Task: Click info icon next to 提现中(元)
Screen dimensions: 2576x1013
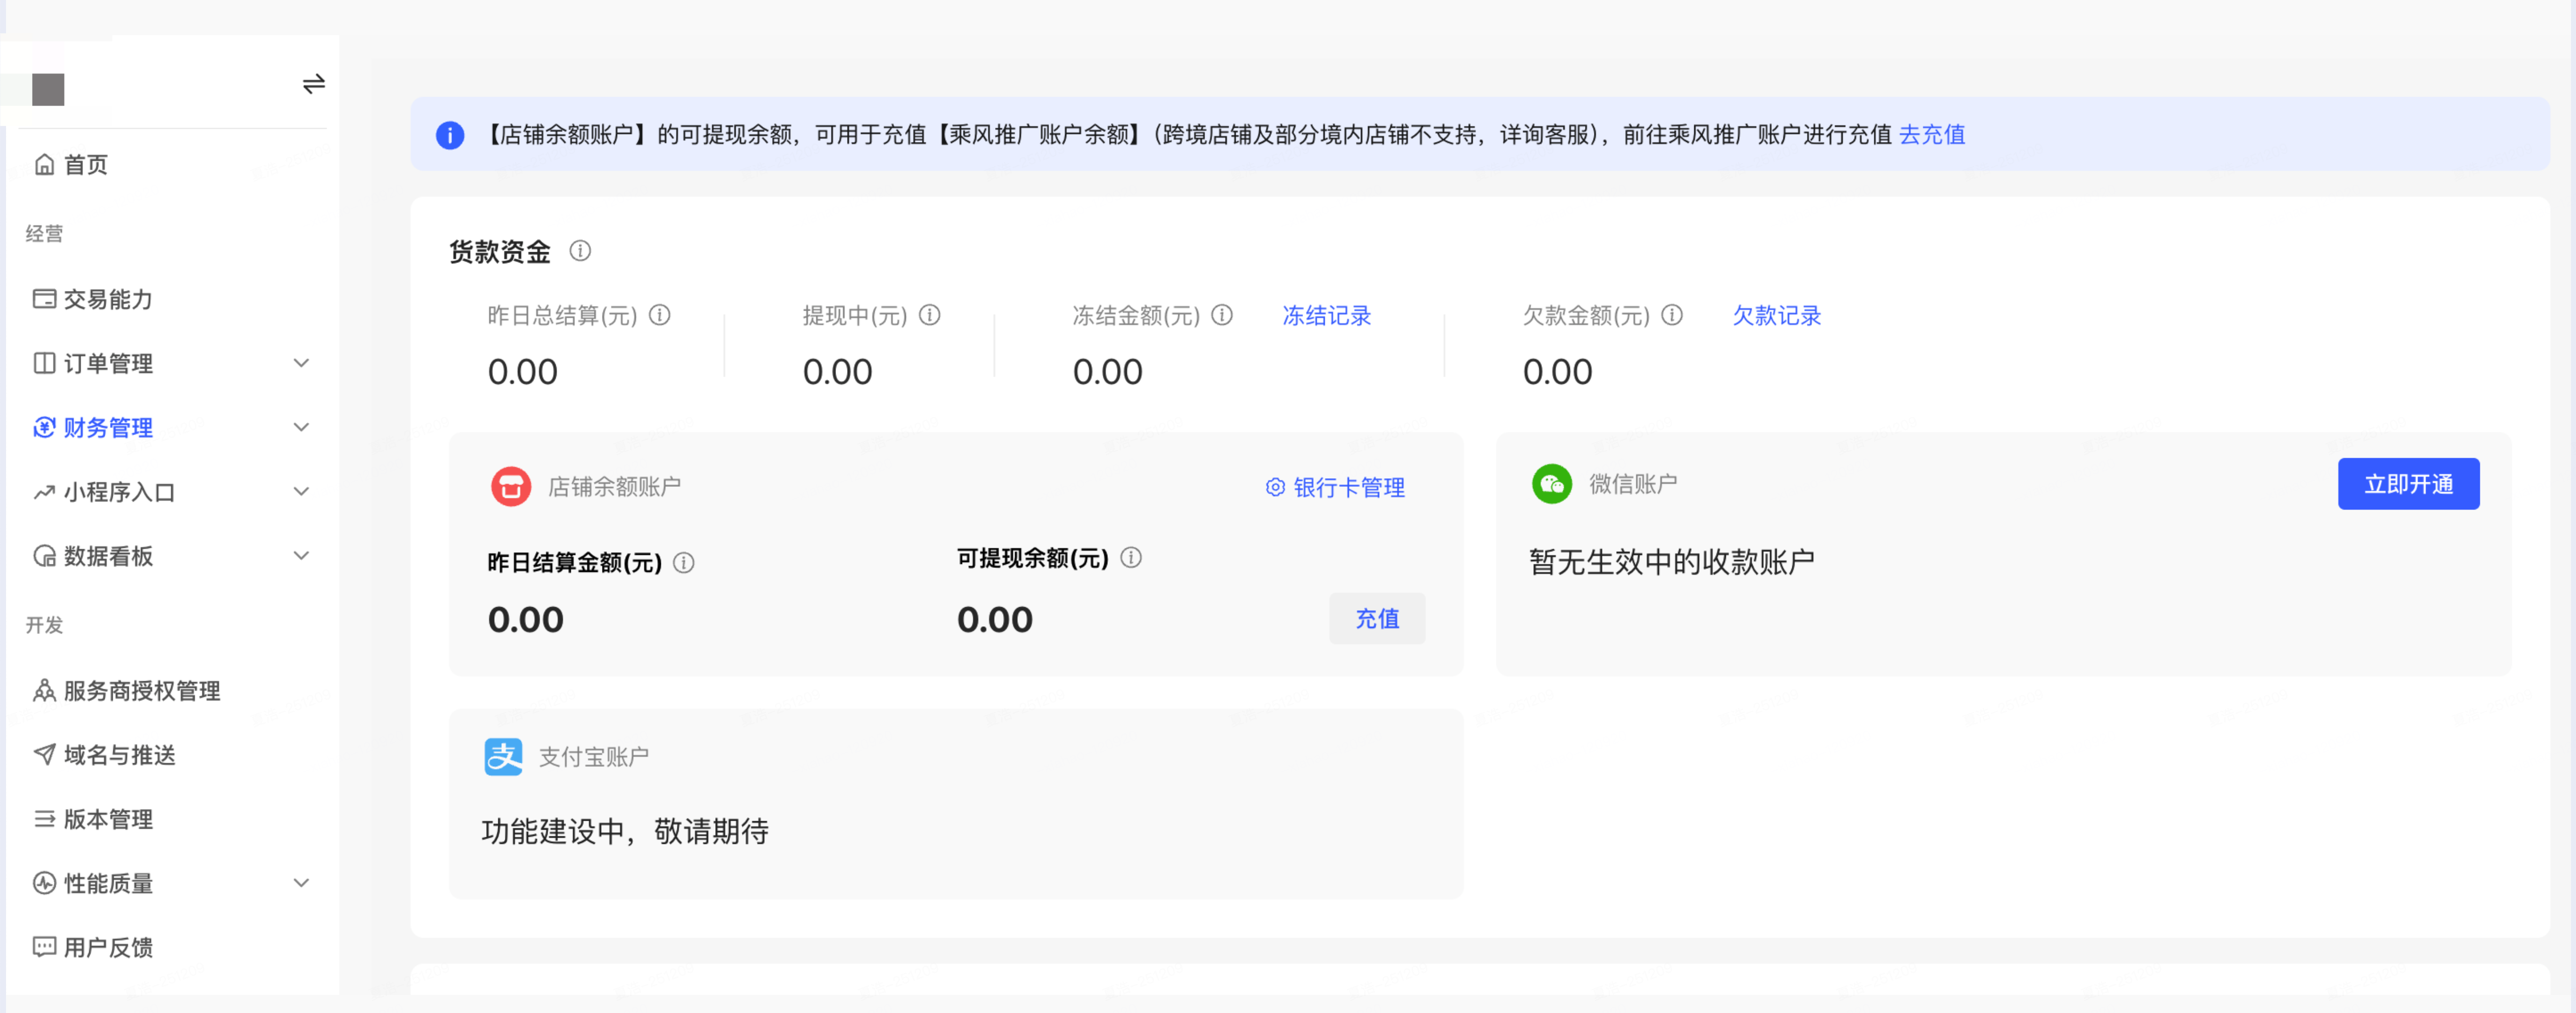Action: click(930, 315)
